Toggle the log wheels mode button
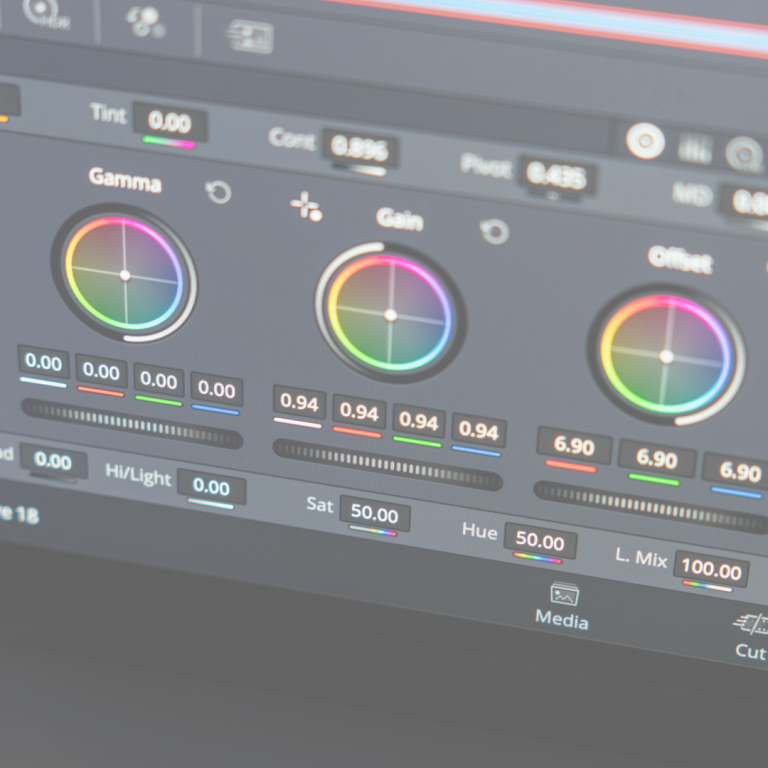The width and height of the screenshot is (768, 768). pyautogui.click(x=743, y=155)
